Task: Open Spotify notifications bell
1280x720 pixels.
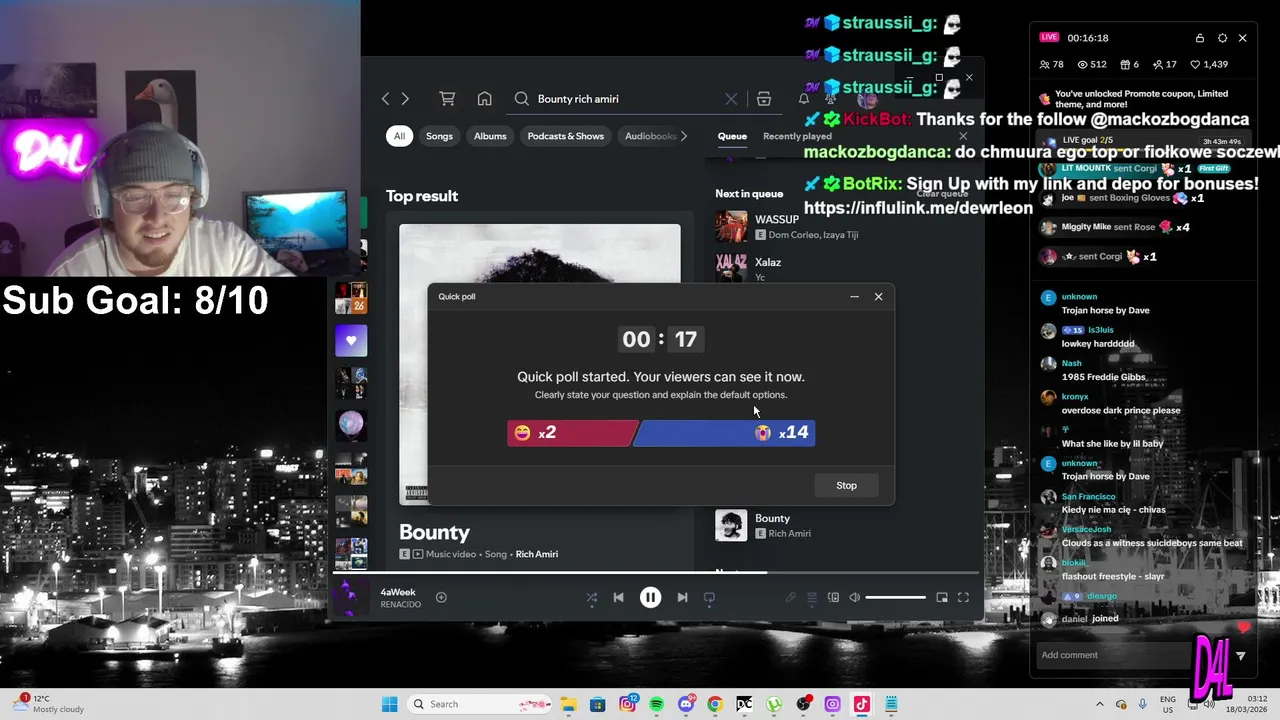Action: pyautogui.click(x=804, y=99)
